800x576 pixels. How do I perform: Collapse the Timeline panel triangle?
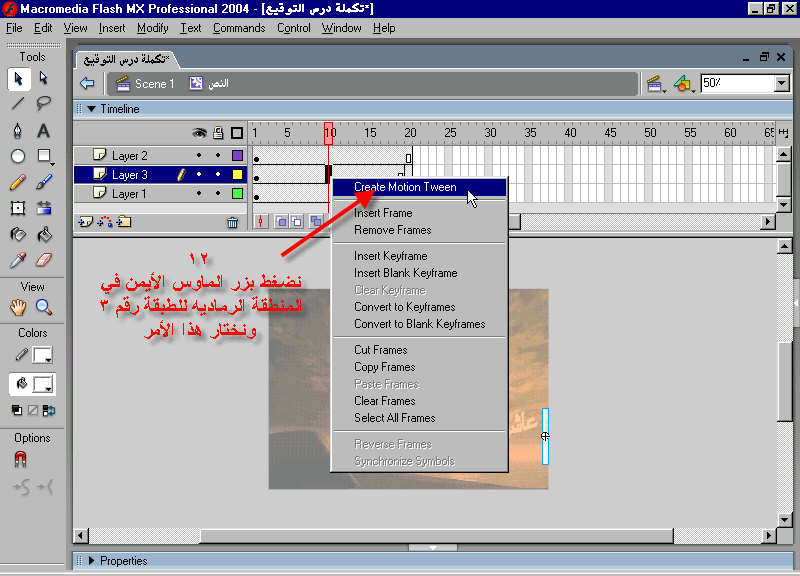(92, 109)
